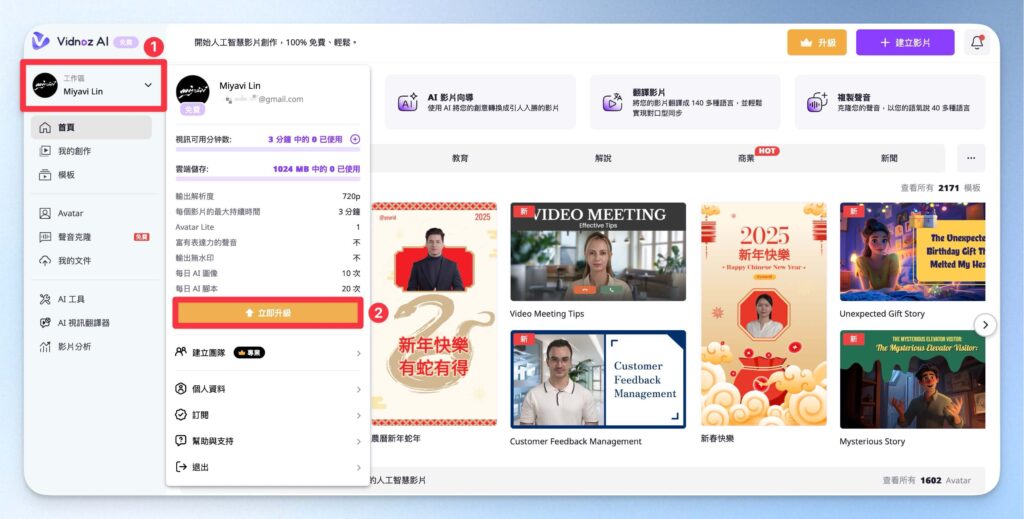
Task: Click 查看所有 2171 模板 link
Action: pyautogui.click(x=940, y=188)
